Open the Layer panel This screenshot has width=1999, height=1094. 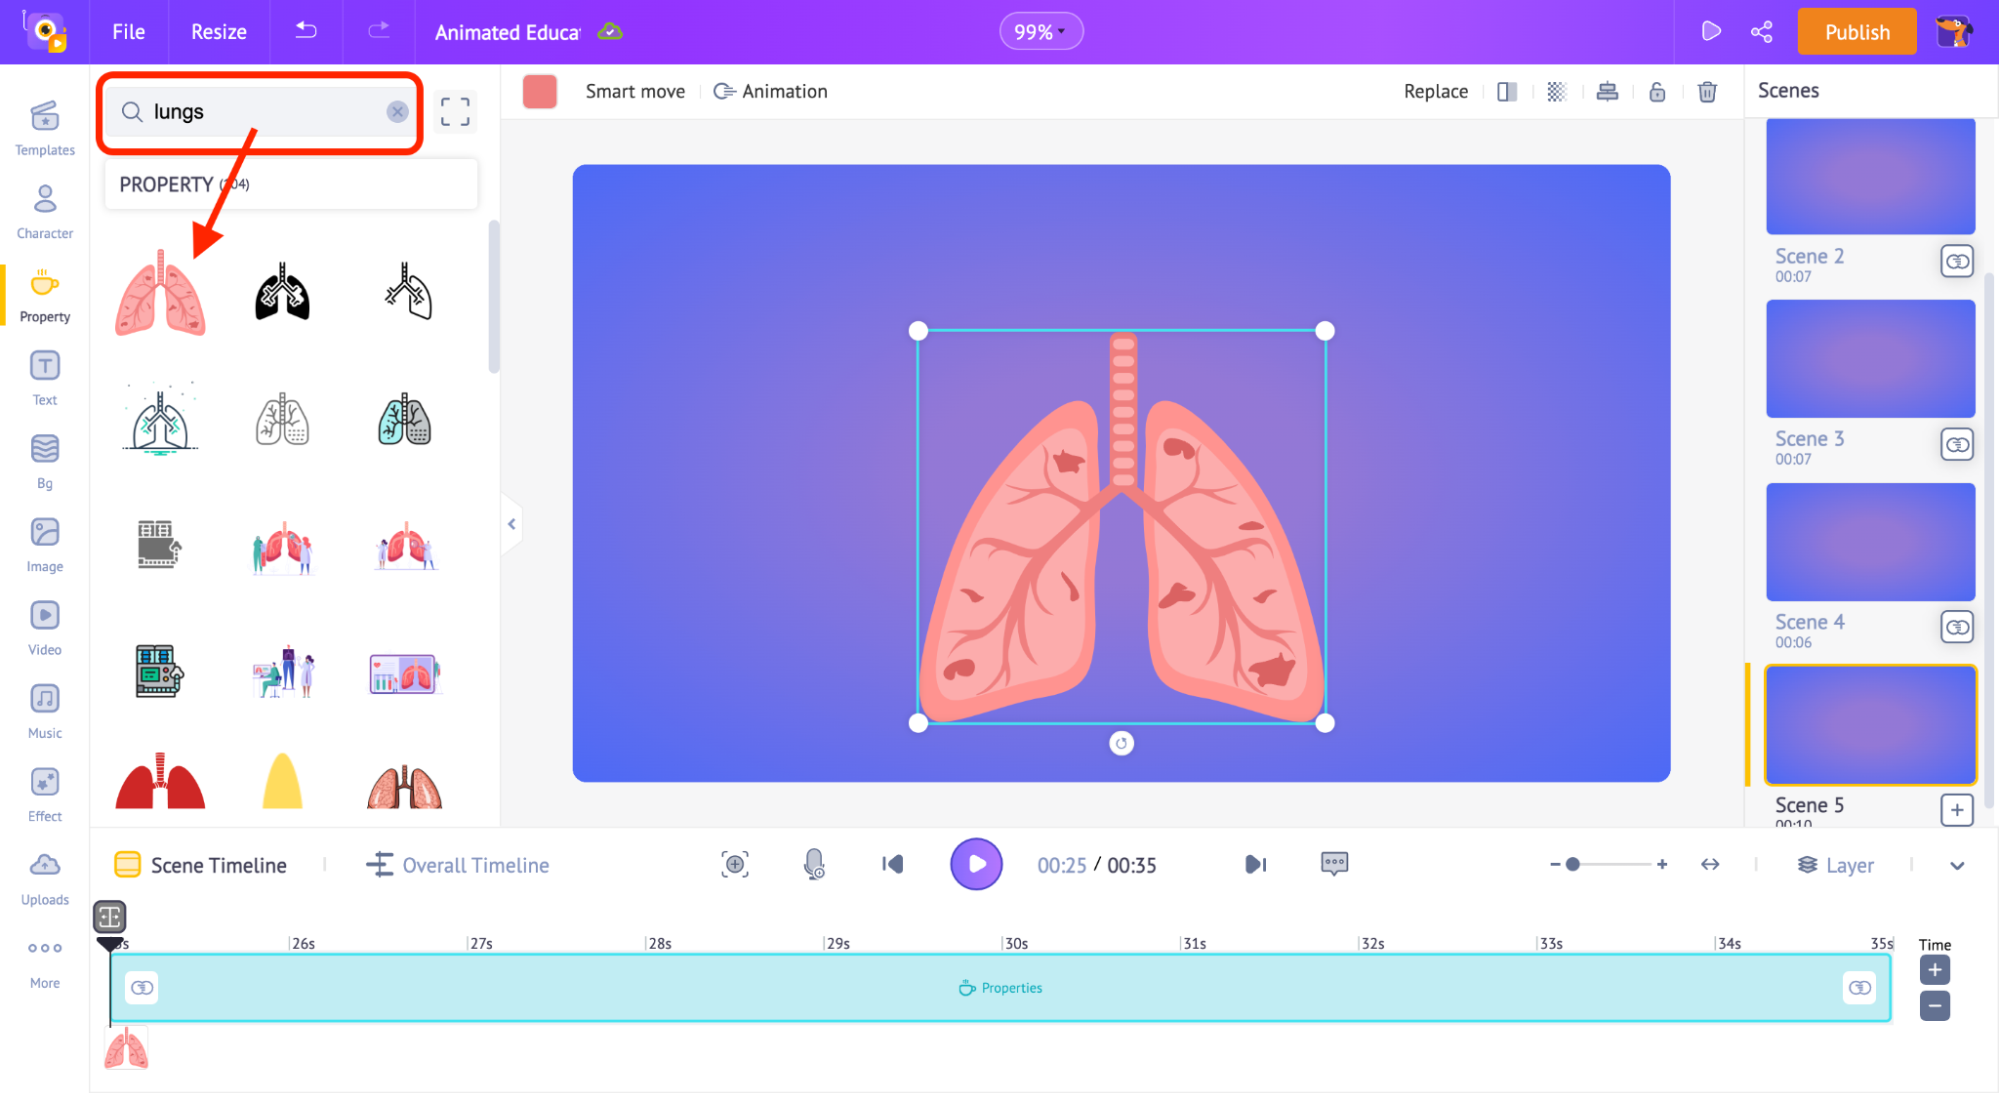(1836, 865)
